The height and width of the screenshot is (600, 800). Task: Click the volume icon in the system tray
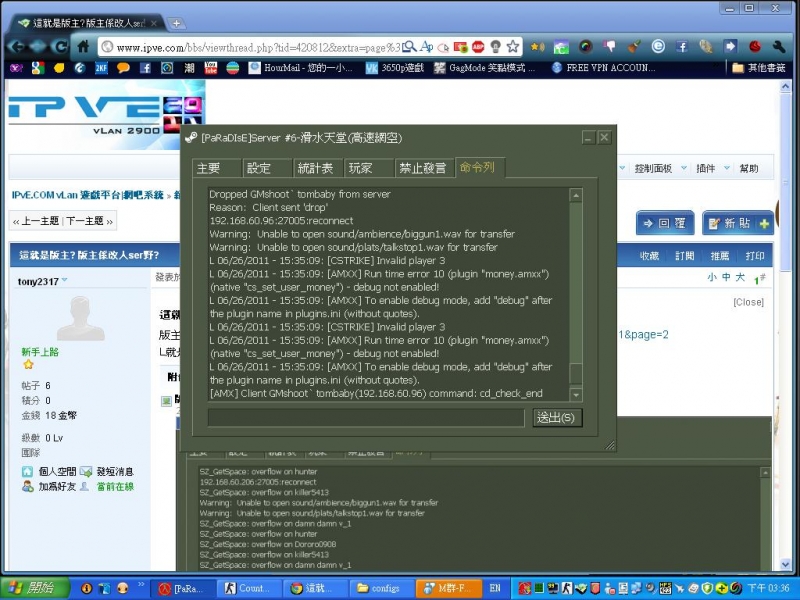click(650, 588)
